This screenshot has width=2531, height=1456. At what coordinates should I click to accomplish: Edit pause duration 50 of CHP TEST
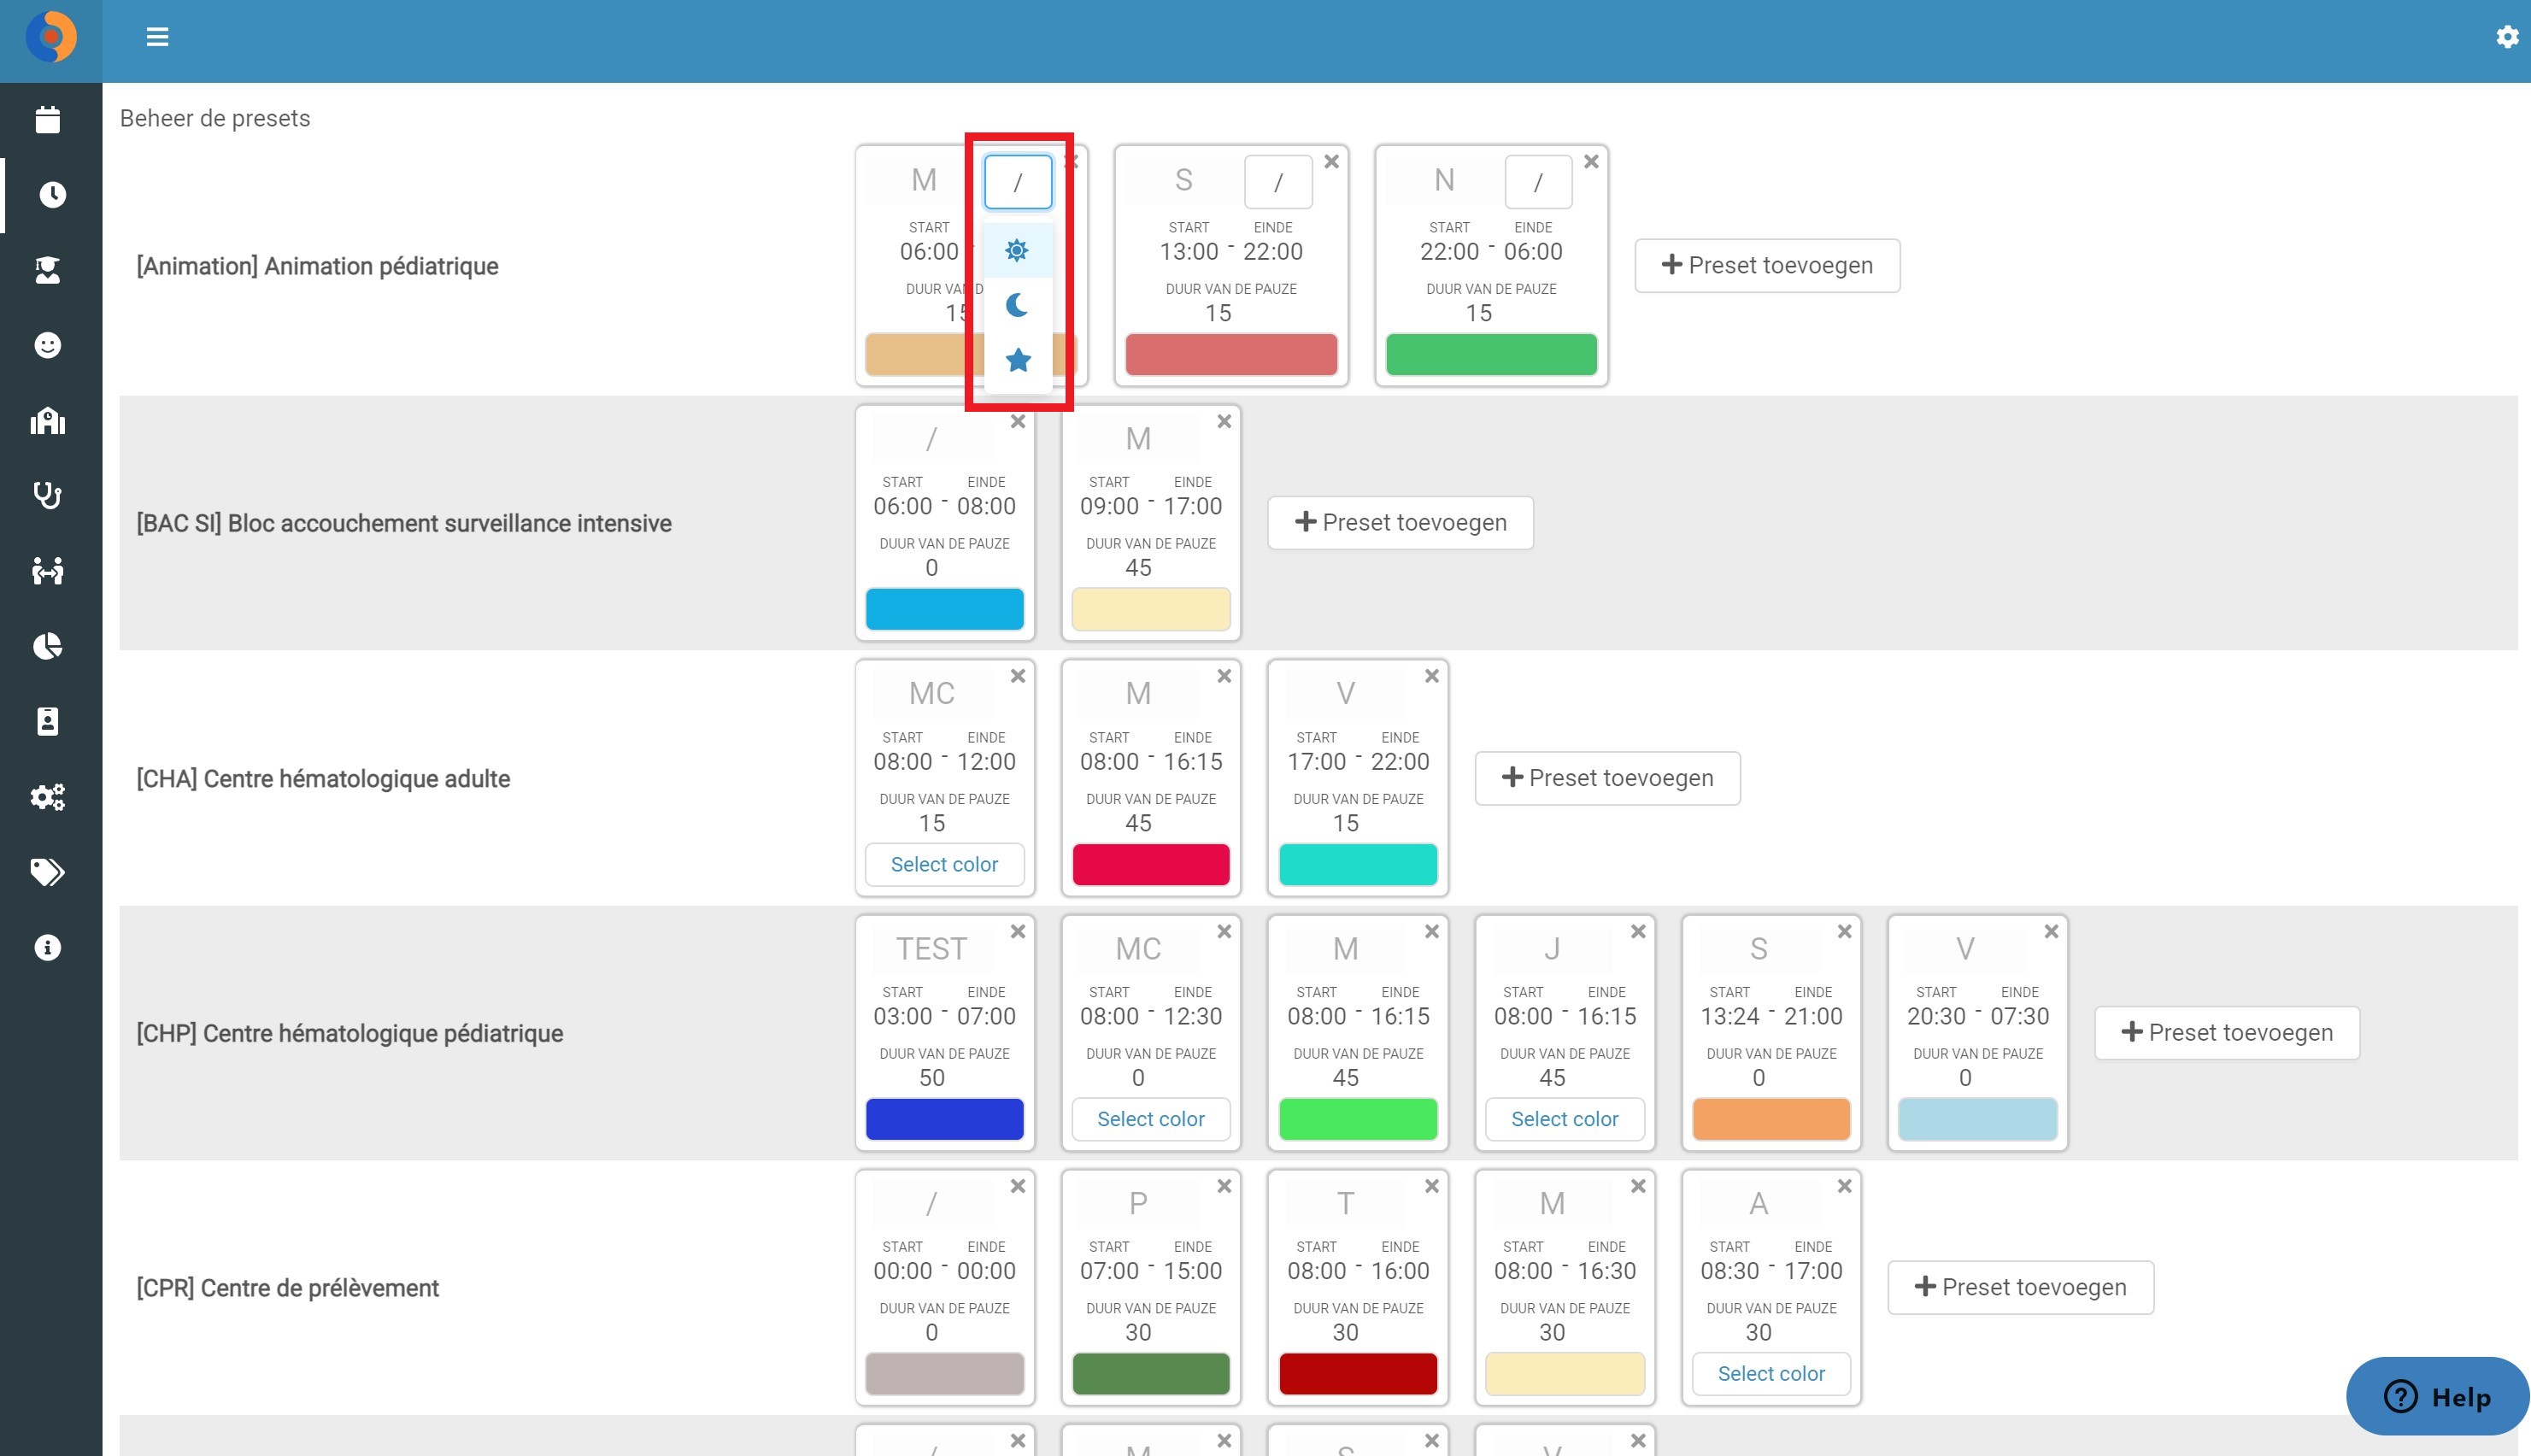point(931,1078)
